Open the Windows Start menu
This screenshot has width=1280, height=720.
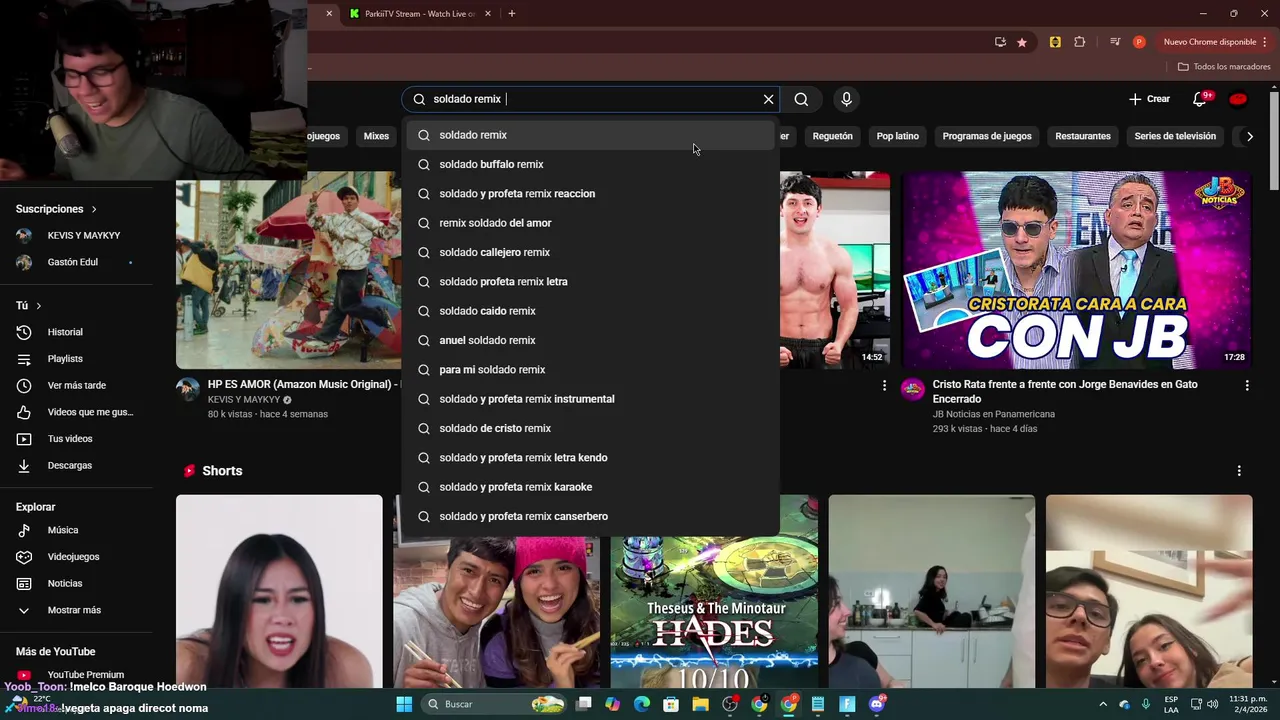click(x=404, y=704)
